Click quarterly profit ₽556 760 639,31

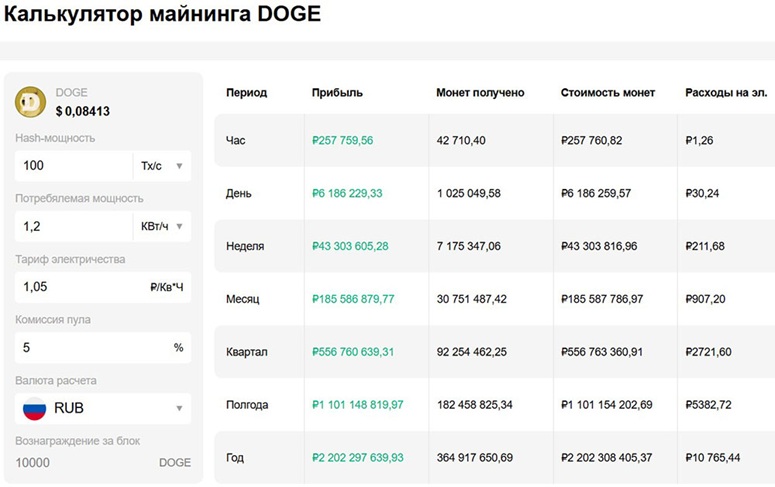[353, 352]
